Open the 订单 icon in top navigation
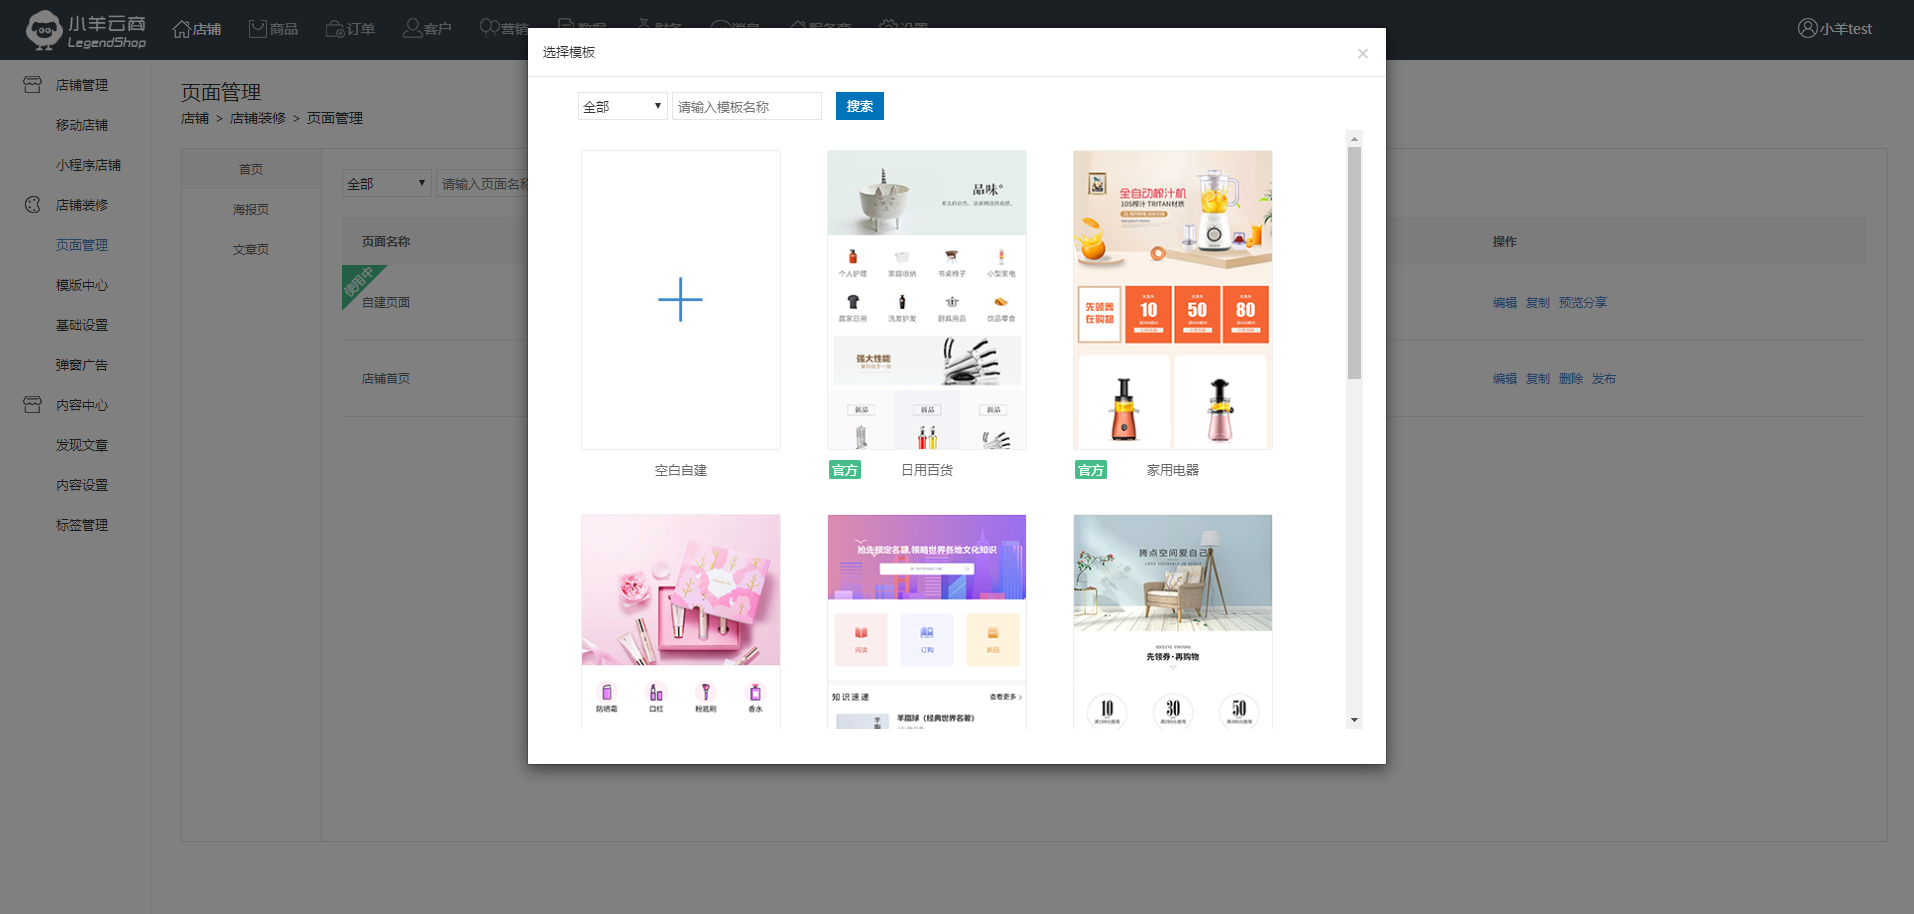Image resolution: width=1914 pixels, height=914 pixels. pyautogui.click(x=335, y=29)
